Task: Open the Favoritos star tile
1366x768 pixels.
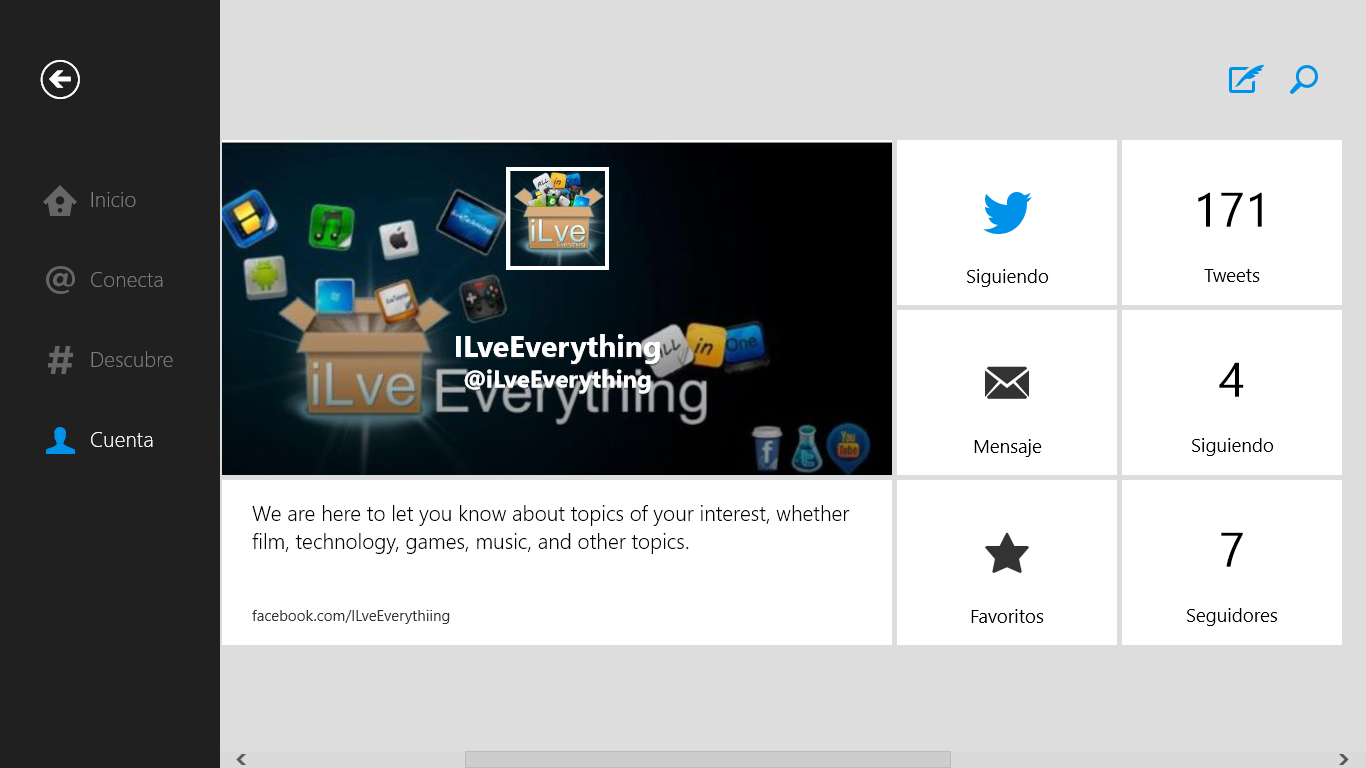Action: pyautogui.click(x=1007, y=563)
